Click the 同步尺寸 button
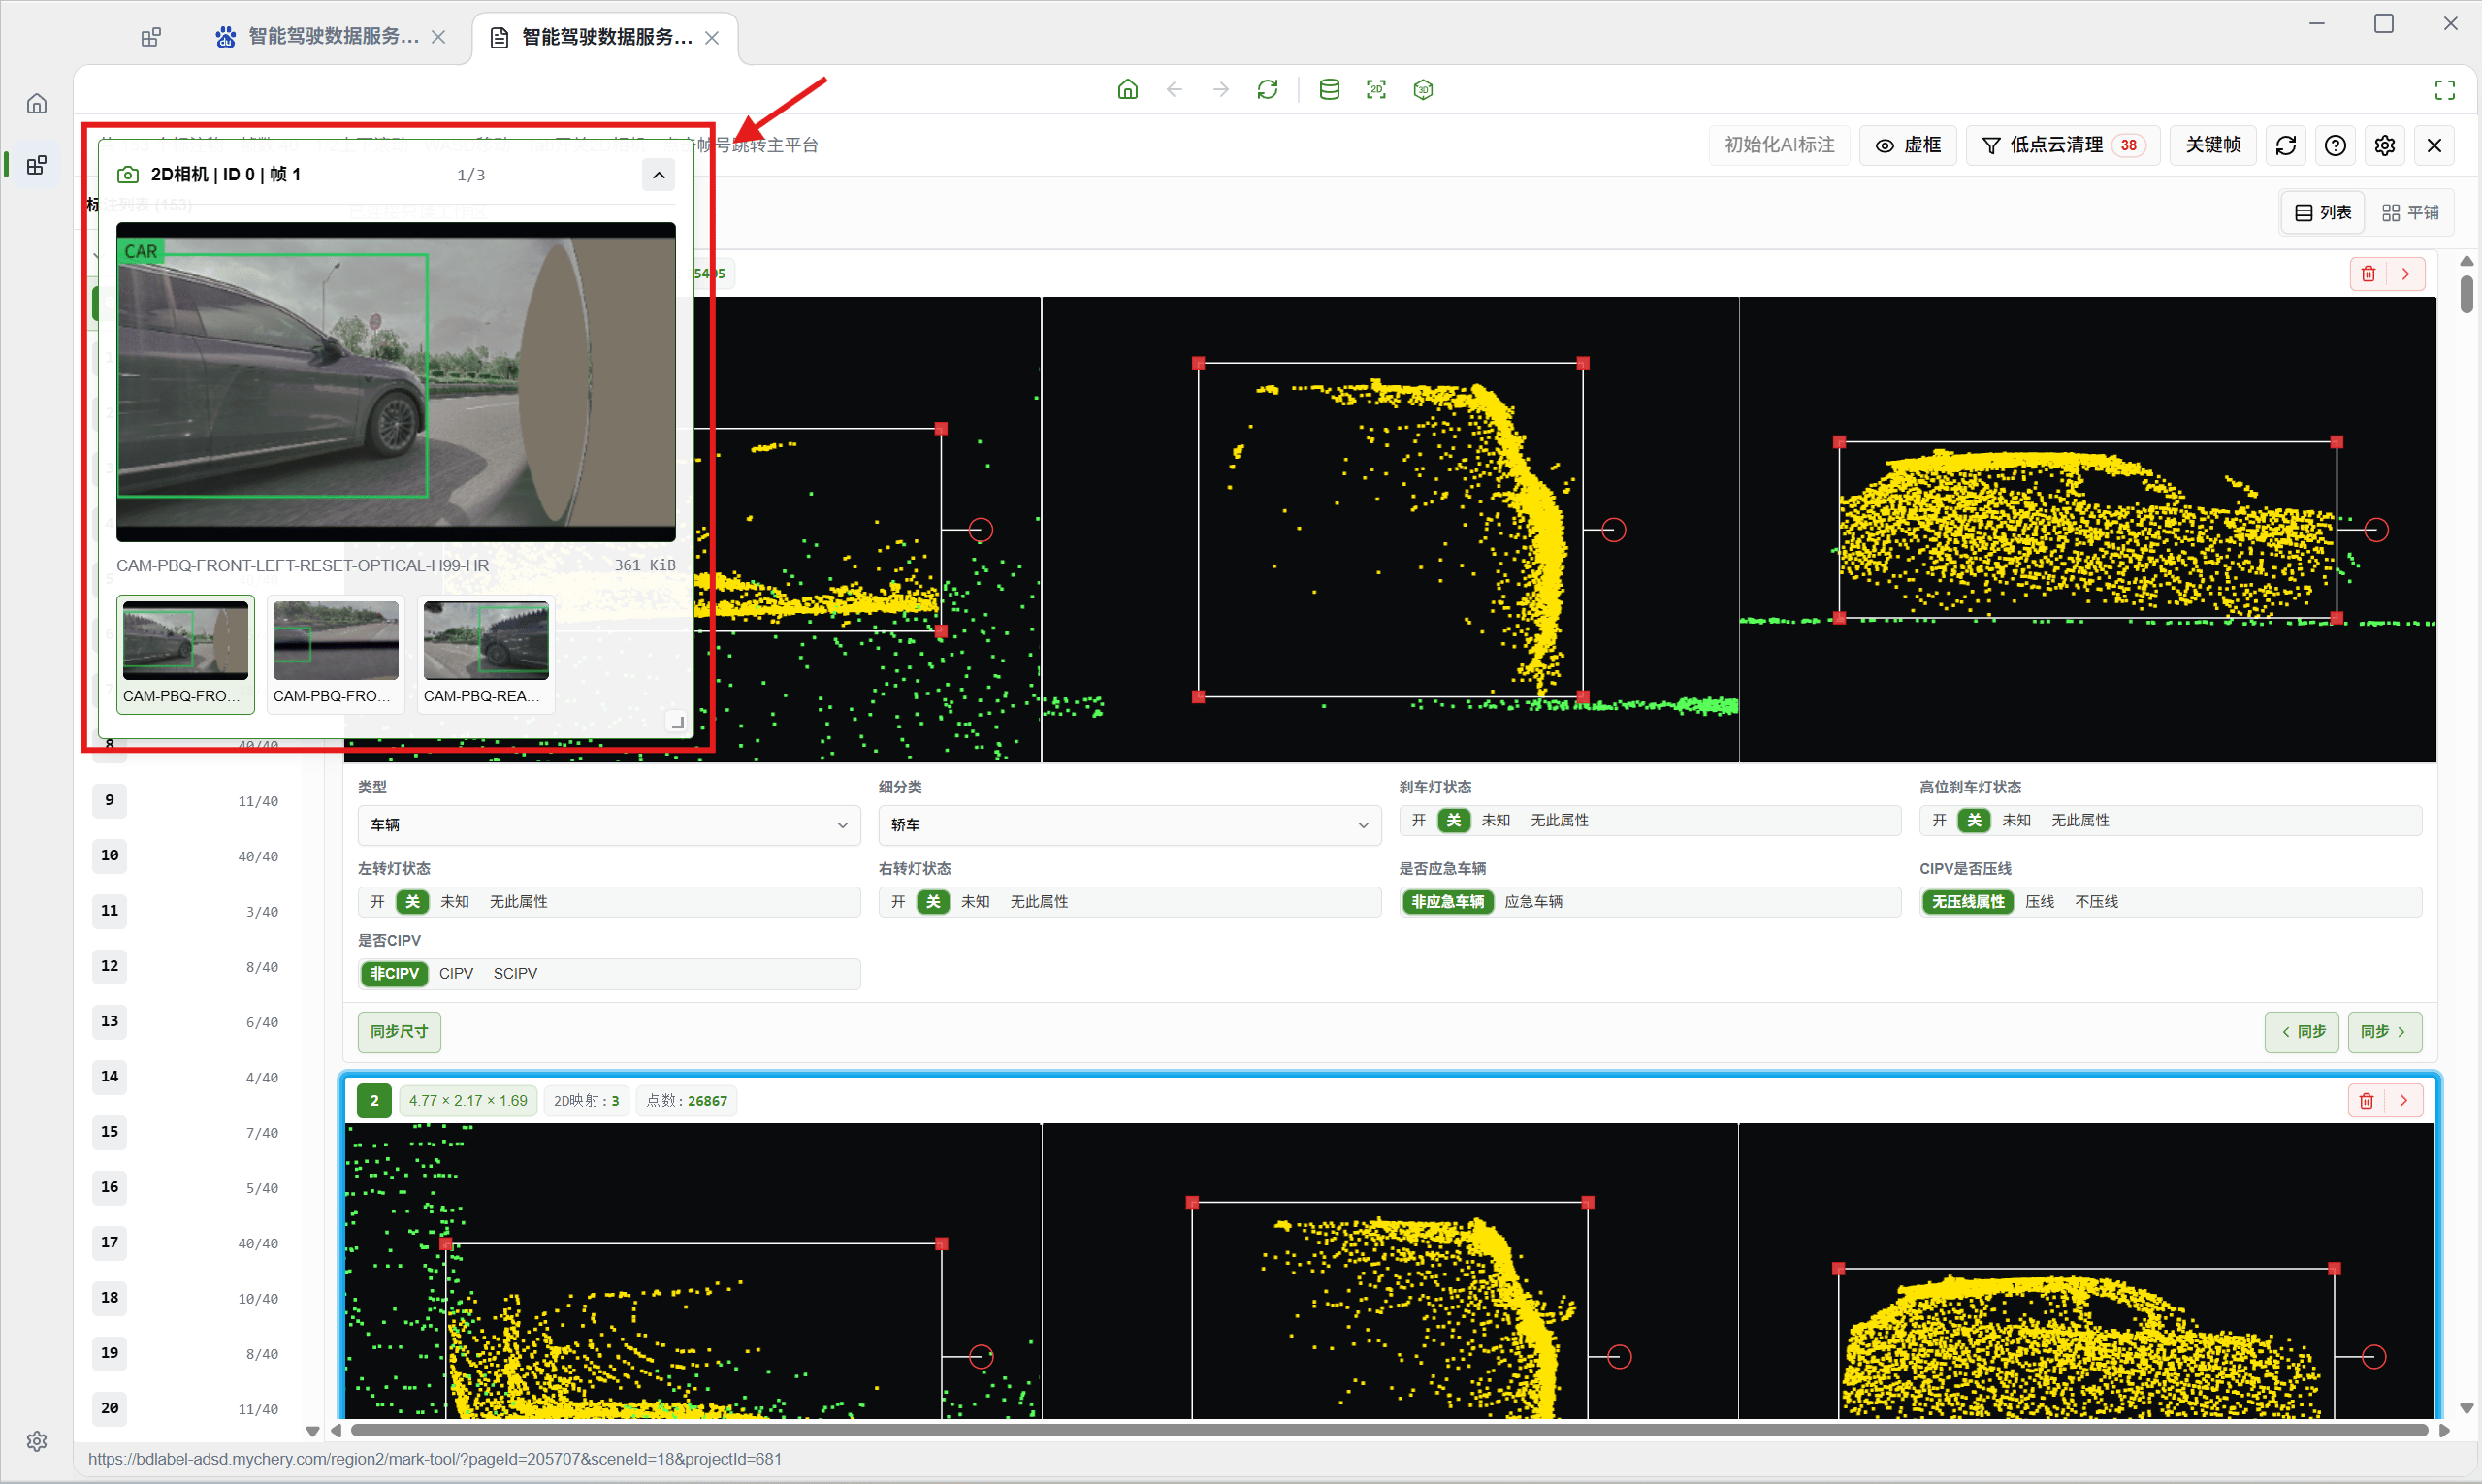2482x1484 pixels. coord(399,1031)
